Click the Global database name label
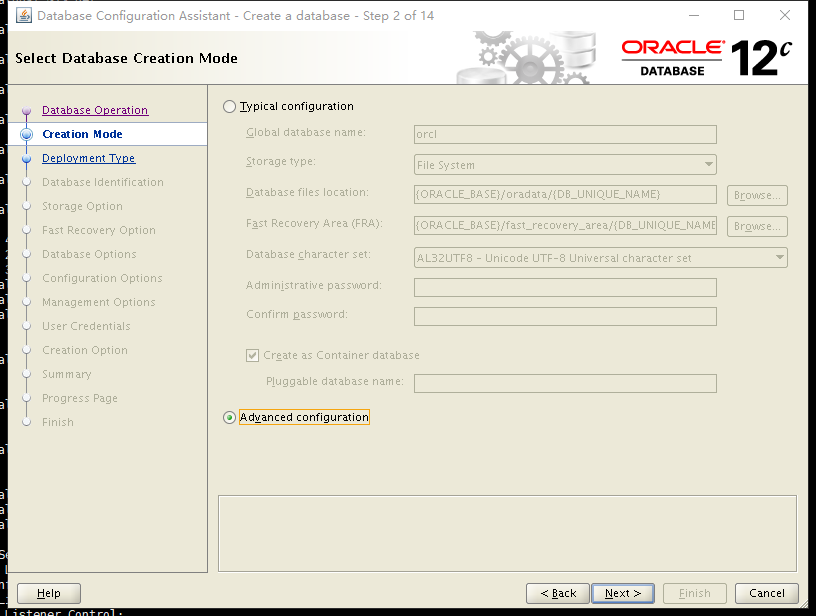 point(305,133)
